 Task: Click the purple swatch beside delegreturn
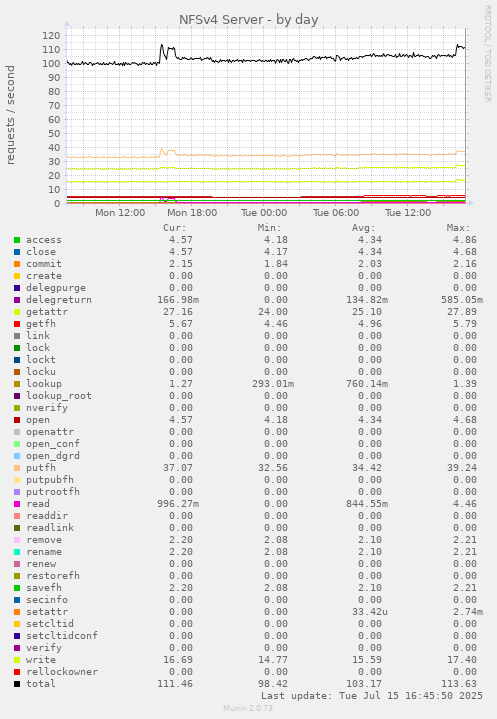(17, 300)
